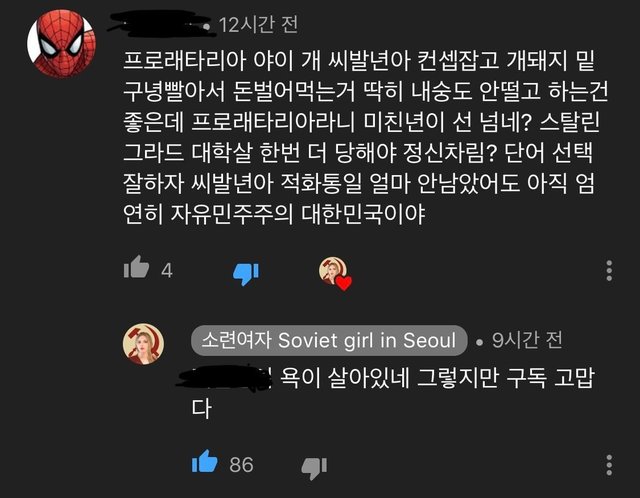Tap the creator heart badge on top comment
Image resolution: width=640 pixels, height=498 pixels.
click(335, 273)
